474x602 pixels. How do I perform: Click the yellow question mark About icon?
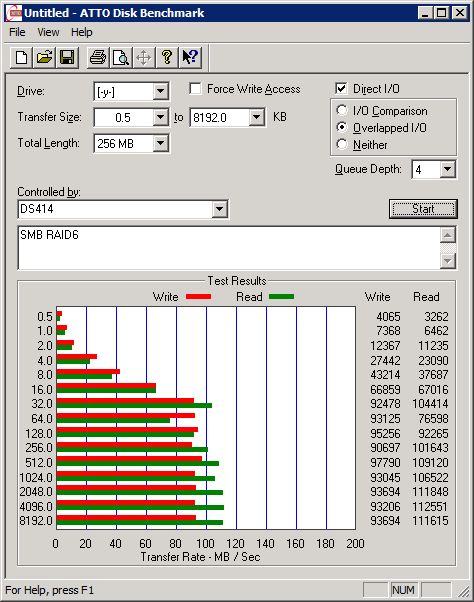[167, 58]
